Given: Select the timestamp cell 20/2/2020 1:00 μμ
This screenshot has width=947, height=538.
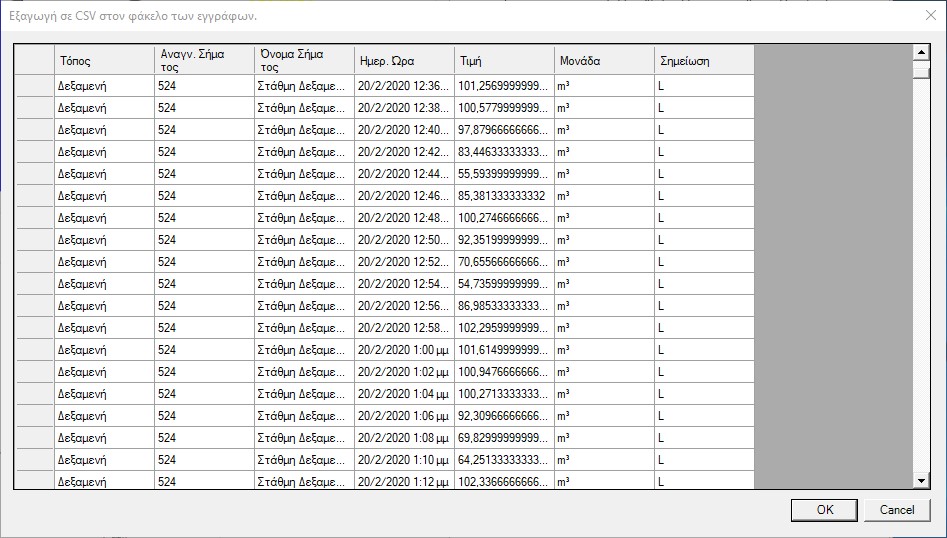Looking at the screenshot, I should pyautogui.click(x=404, y=350).
